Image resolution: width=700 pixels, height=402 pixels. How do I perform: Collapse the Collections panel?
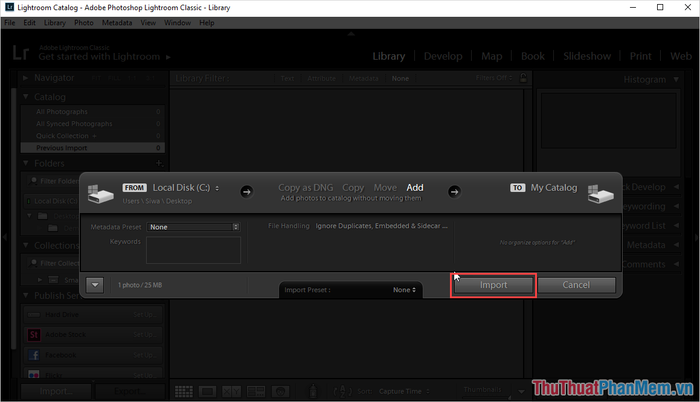pos(25,245)
